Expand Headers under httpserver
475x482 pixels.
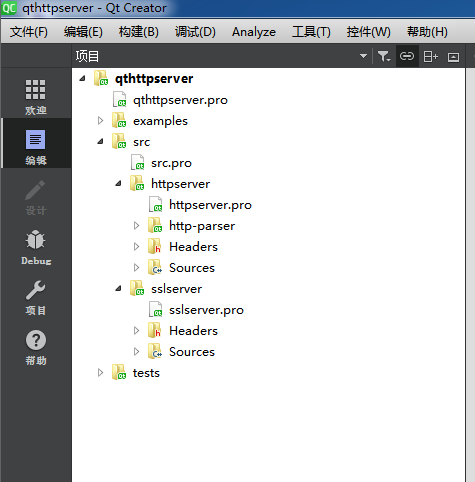(136, 247)
